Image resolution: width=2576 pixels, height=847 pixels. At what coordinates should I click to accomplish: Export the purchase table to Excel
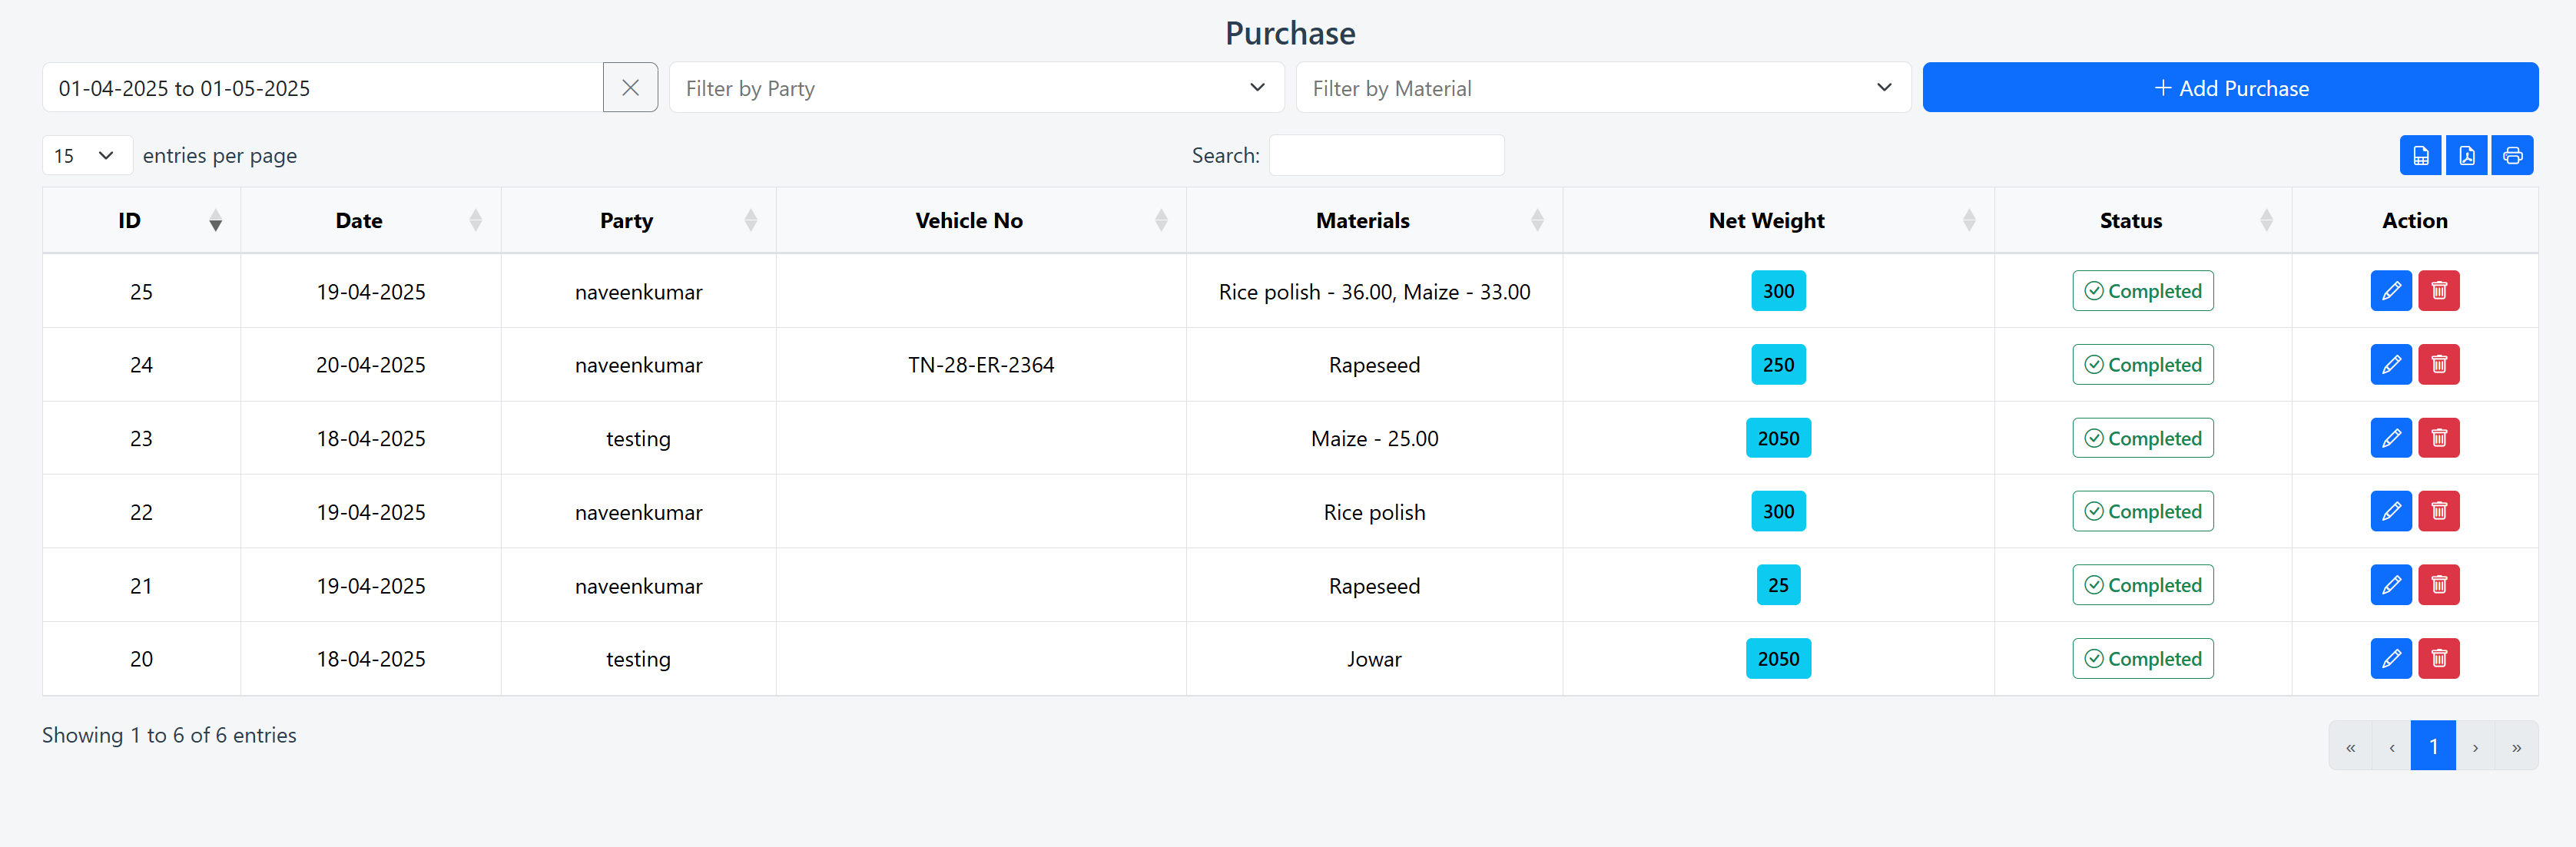click(2420, 155)
